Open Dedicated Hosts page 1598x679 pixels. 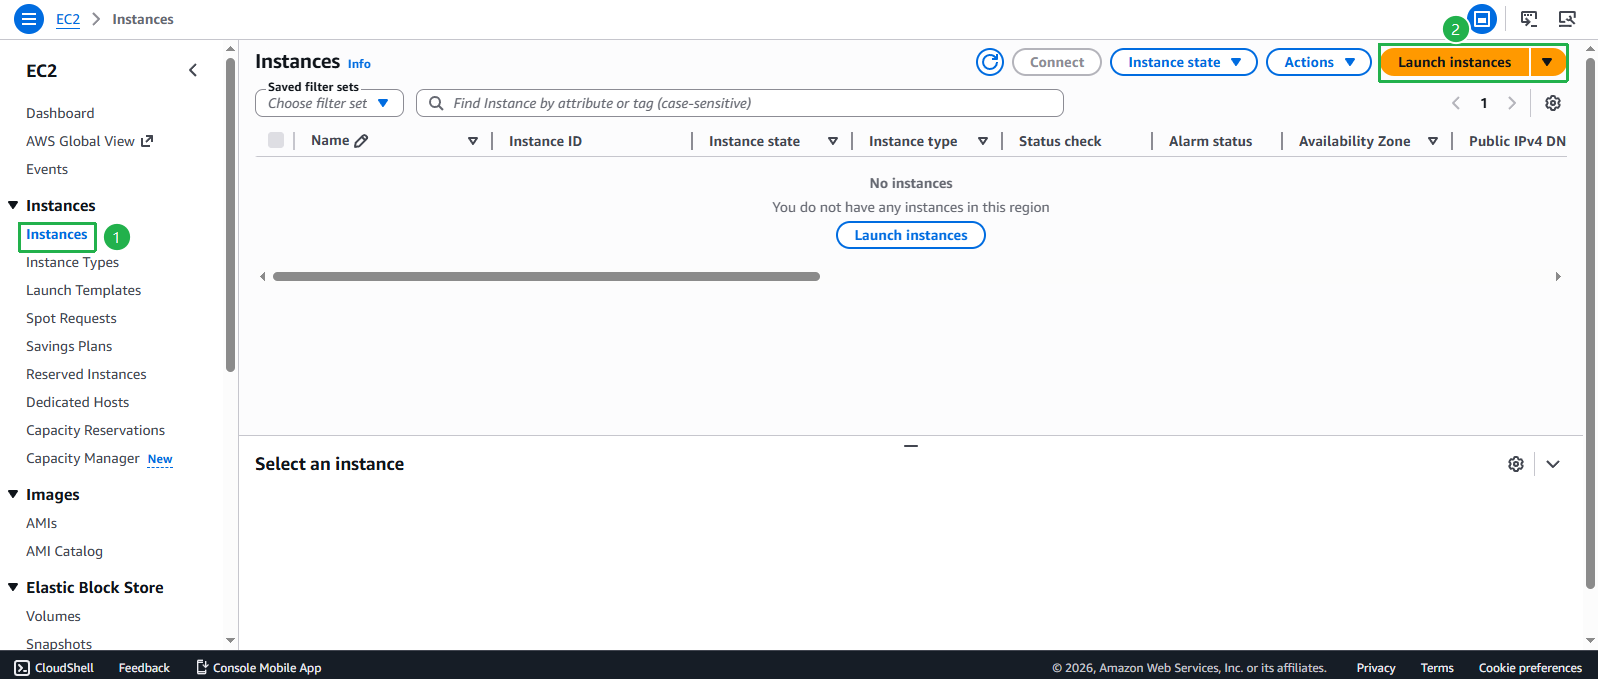click(x=77, y=402)
